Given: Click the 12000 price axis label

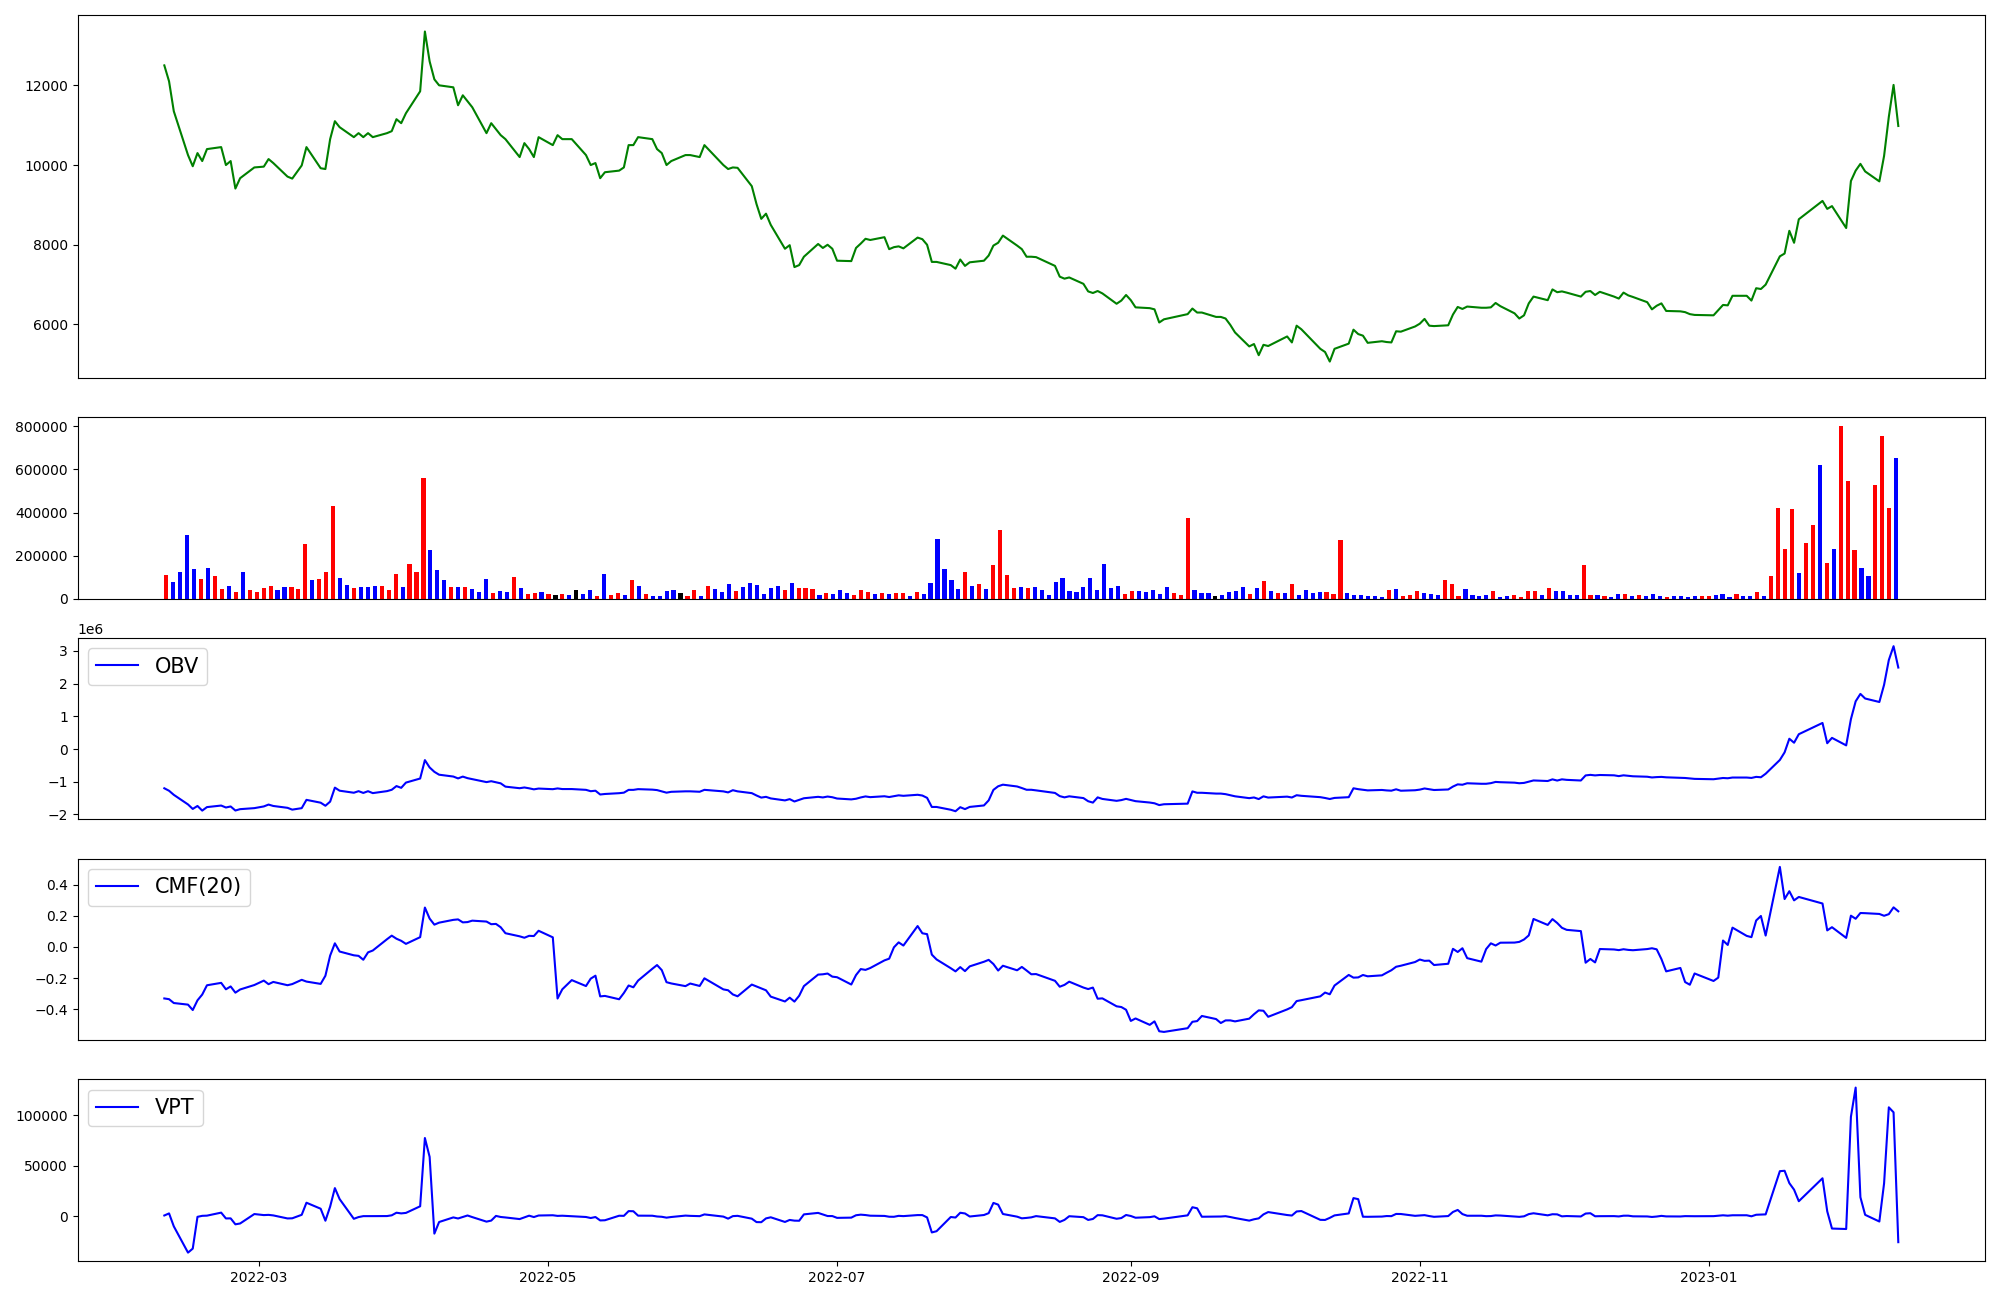Looking at the screenshot, I should pos(47,86).
